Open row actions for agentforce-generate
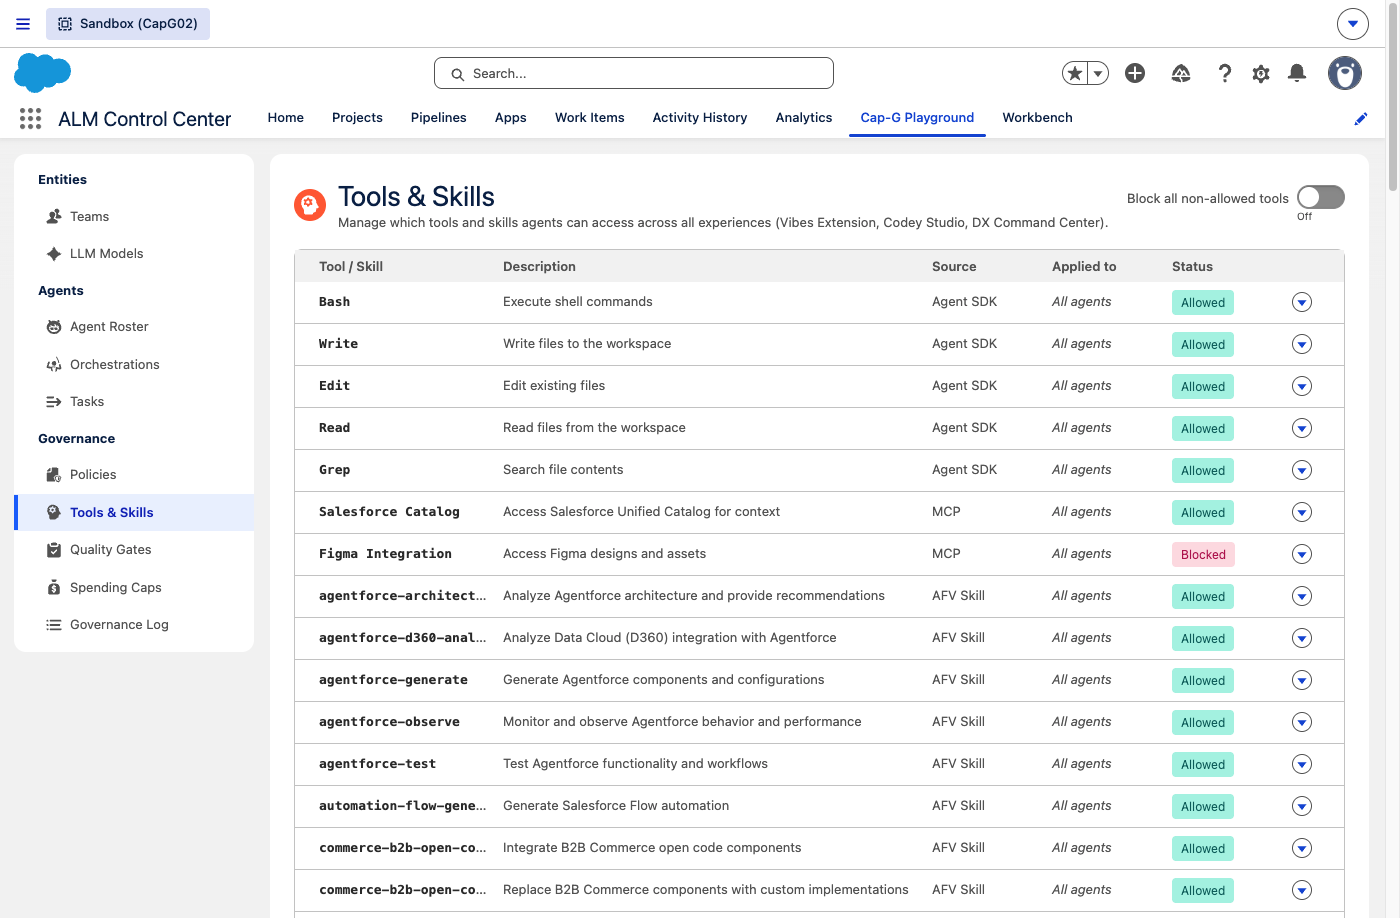The image size is (1400, 918). [1302, 680]
